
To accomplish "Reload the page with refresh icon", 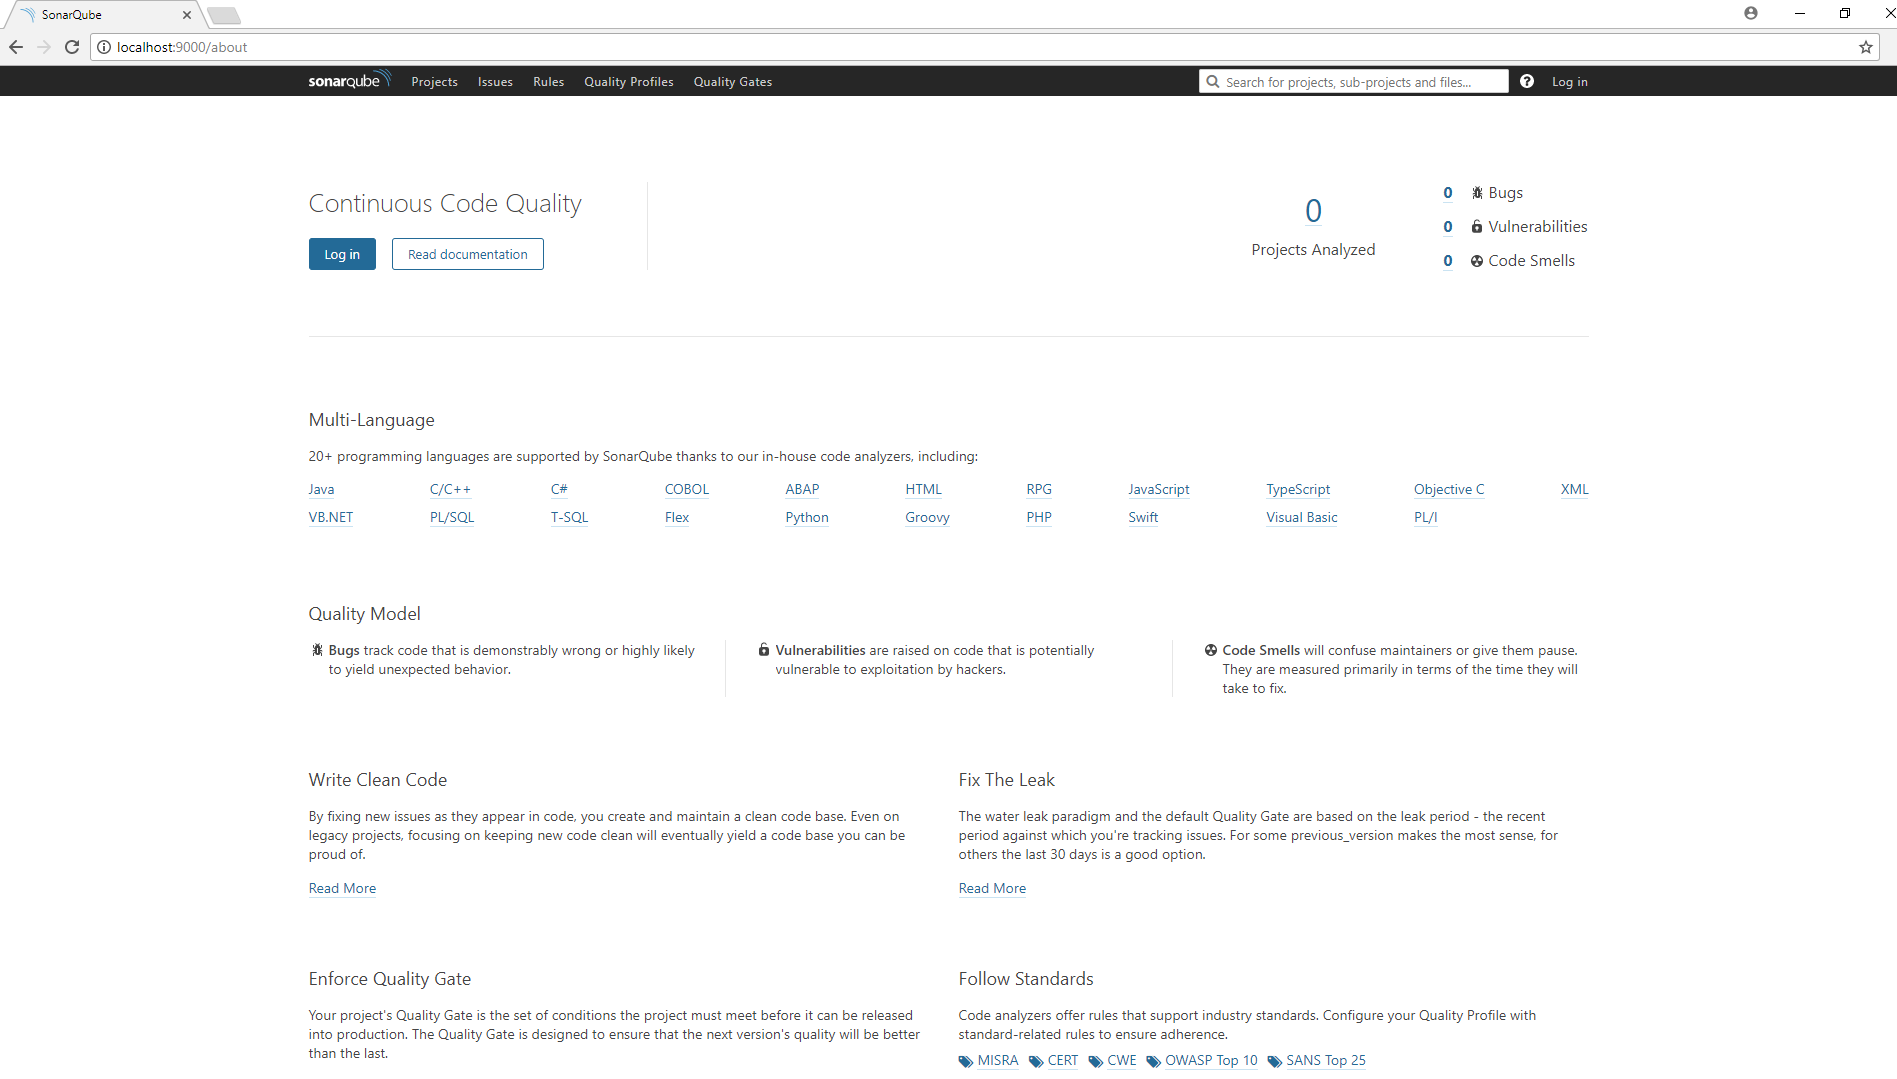I will pos(72,47).
